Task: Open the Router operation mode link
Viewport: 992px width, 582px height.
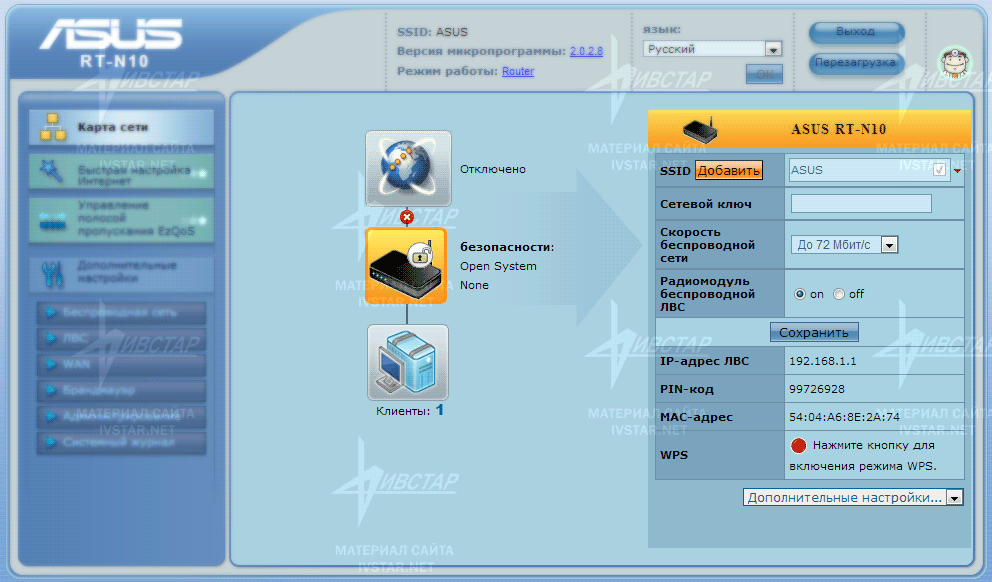Action: point(518,71)
